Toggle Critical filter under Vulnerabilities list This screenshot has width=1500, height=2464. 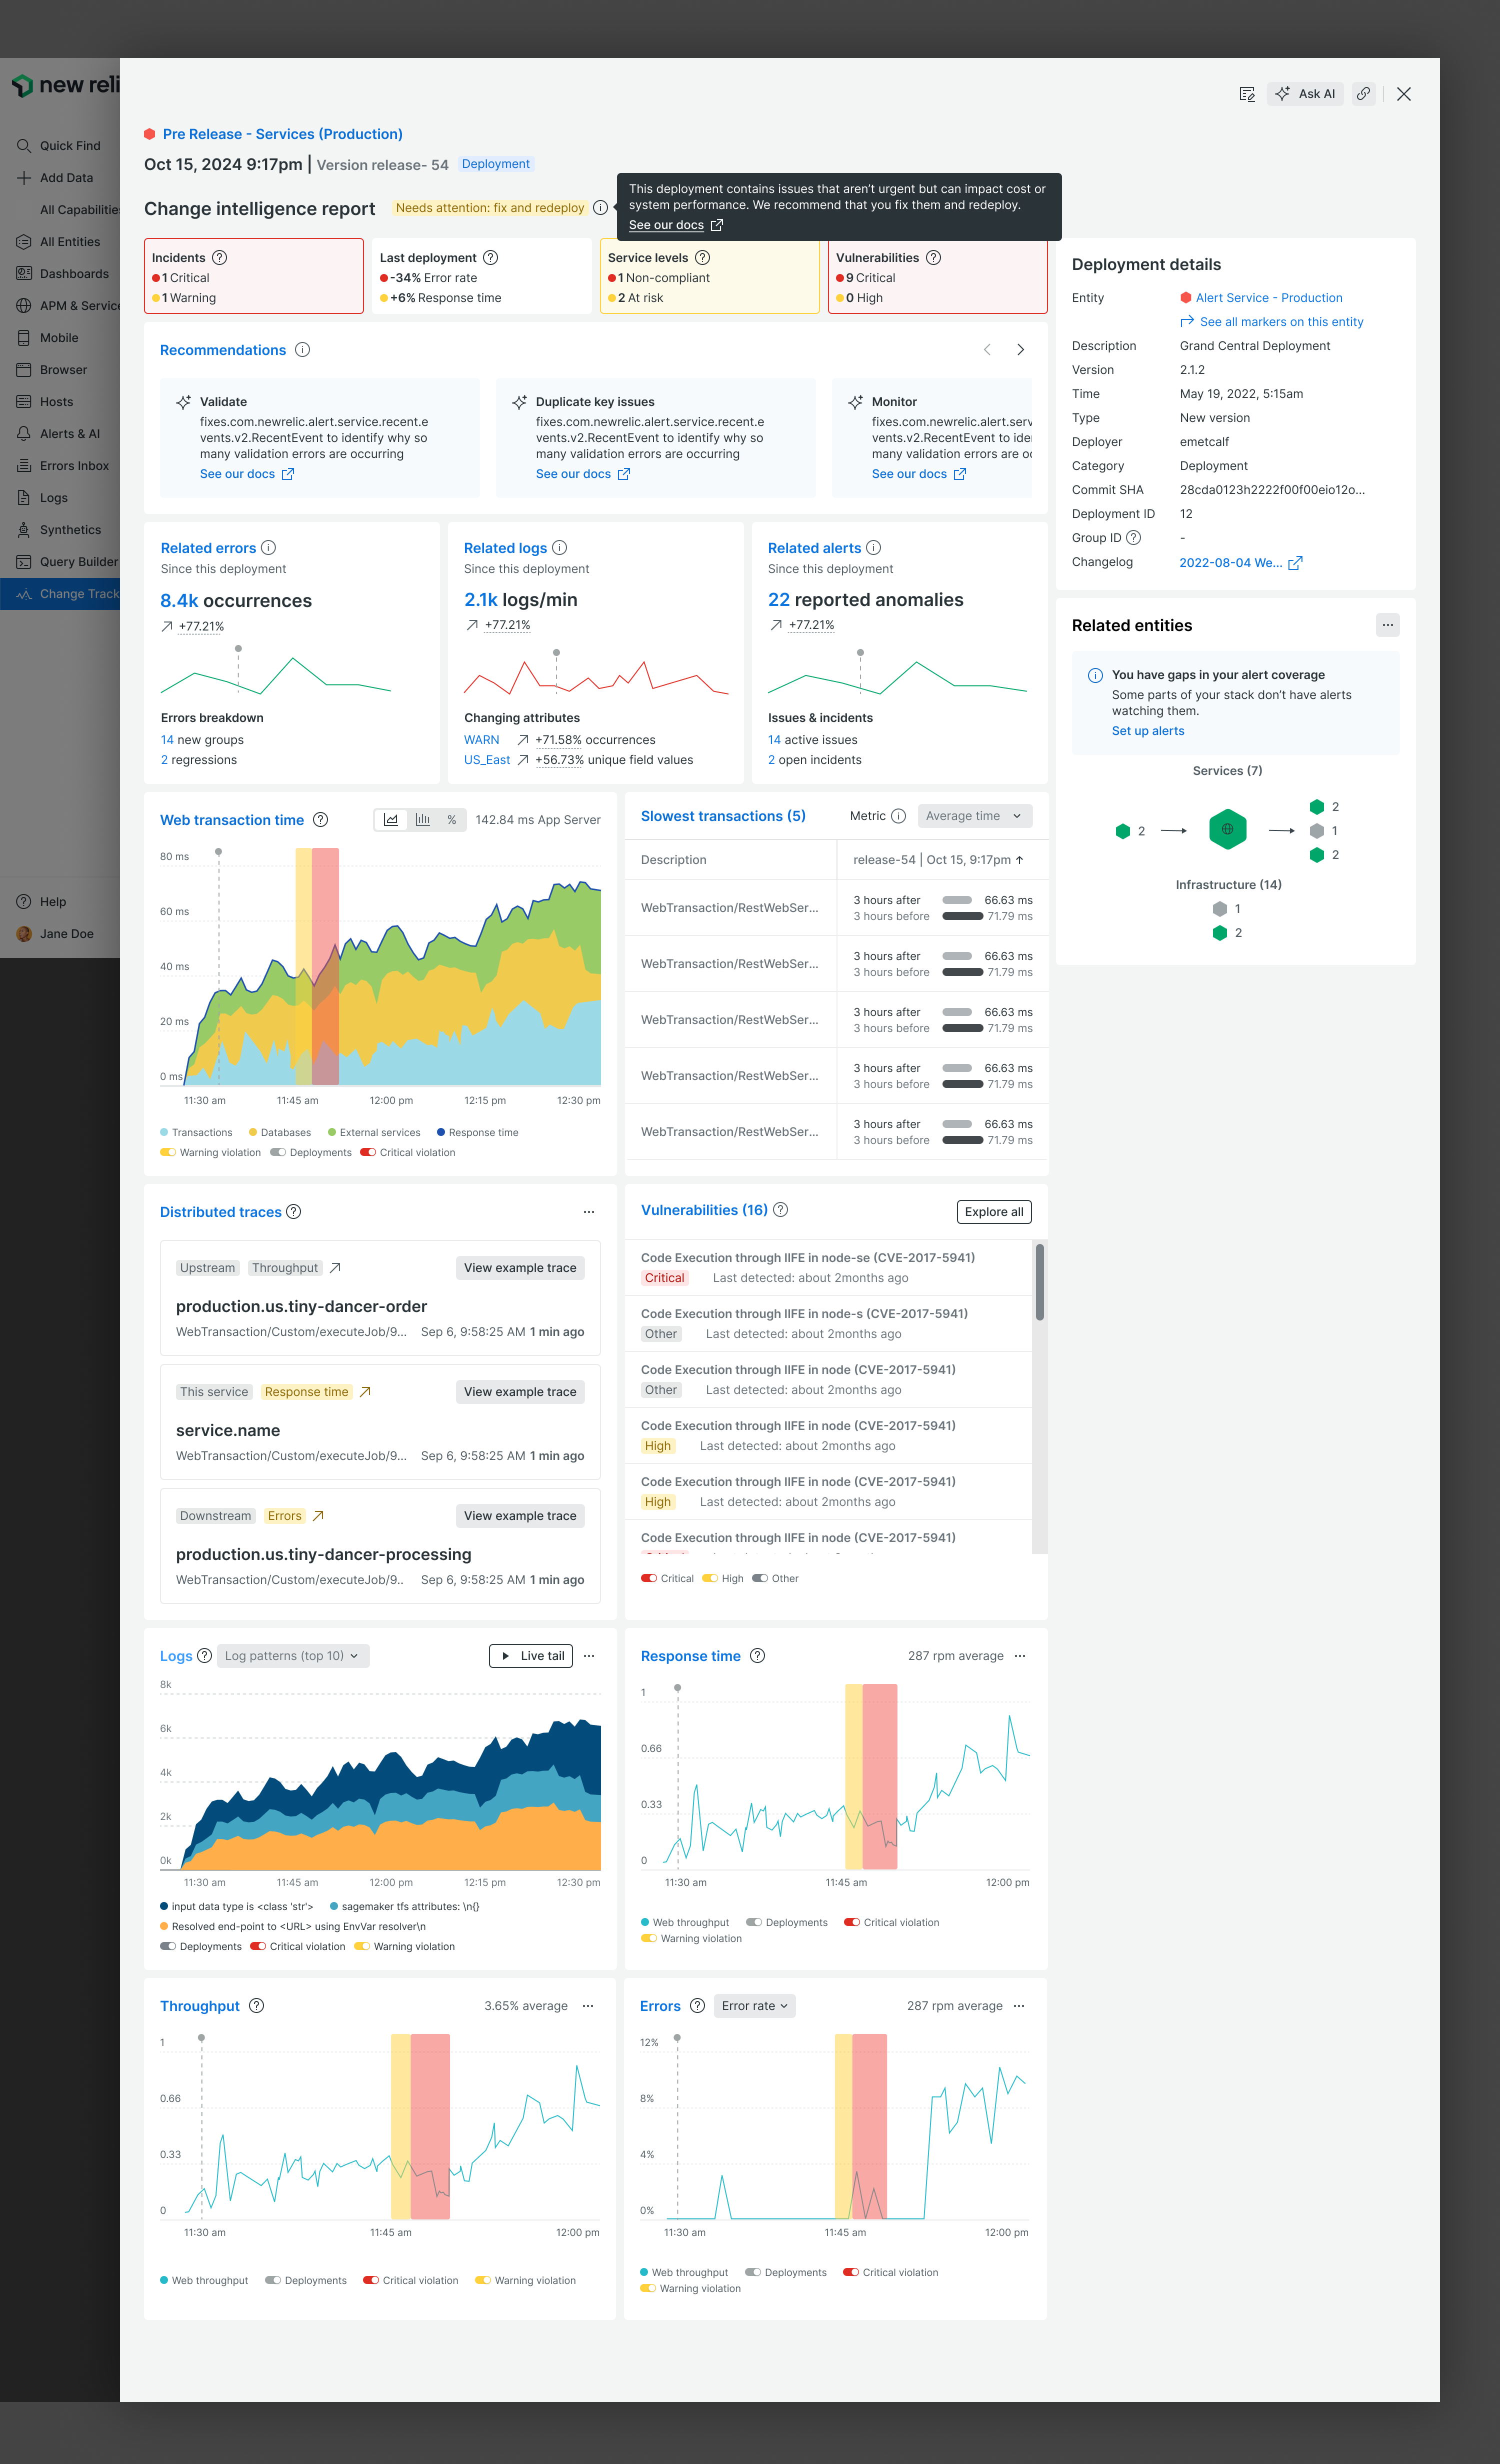tap(649, 1579)
